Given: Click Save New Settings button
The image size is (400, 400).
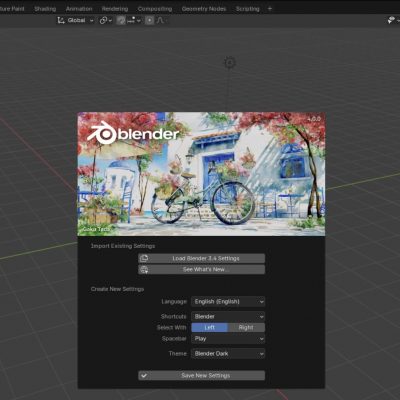Looking at the screenshot, I should 202,375.
